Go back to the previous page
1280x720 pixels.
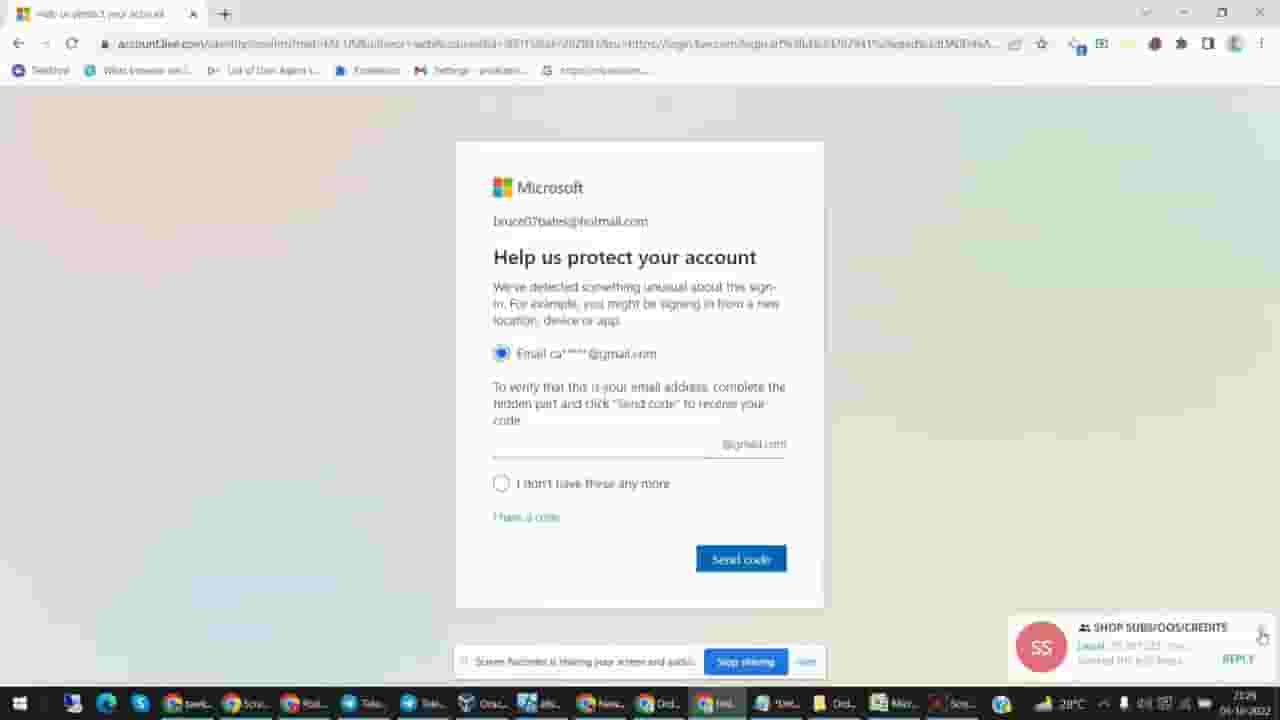tap(18, 44)
